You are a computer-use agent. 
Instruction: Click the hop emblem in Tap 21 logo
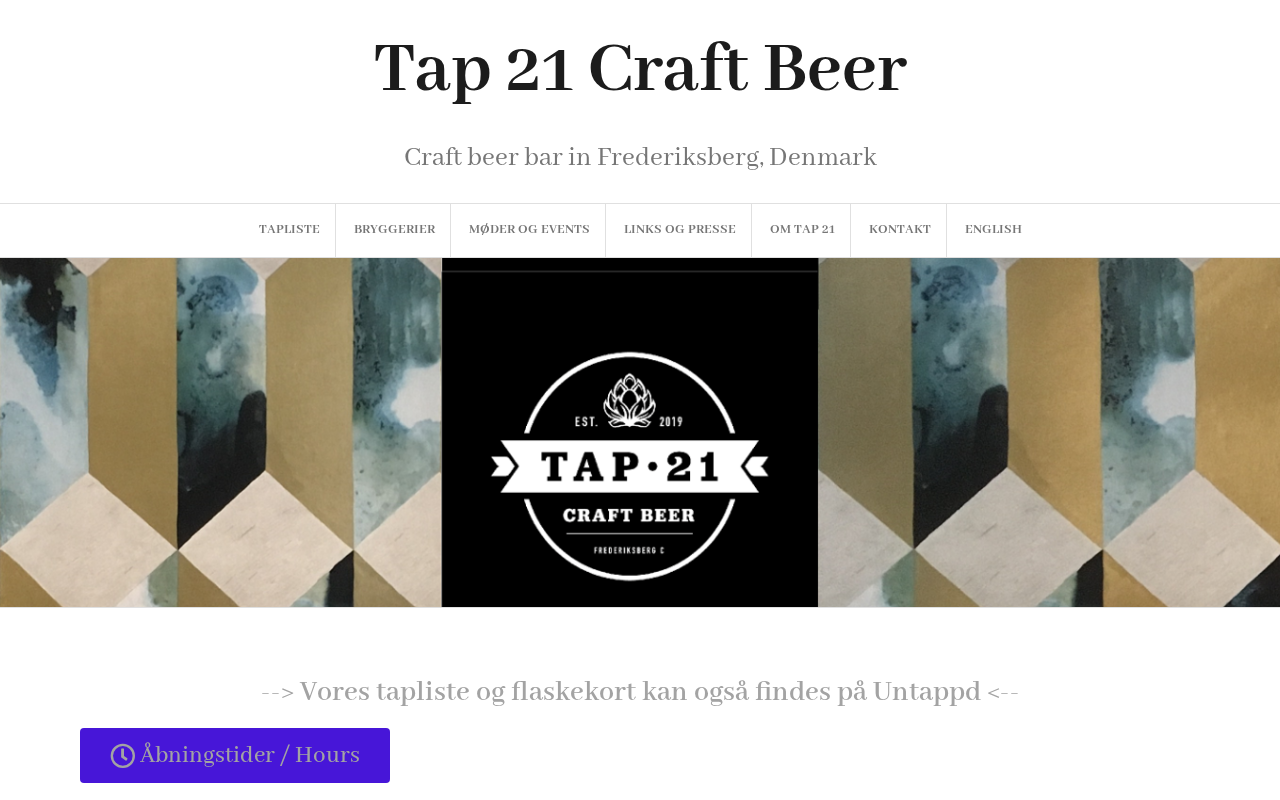630,400
